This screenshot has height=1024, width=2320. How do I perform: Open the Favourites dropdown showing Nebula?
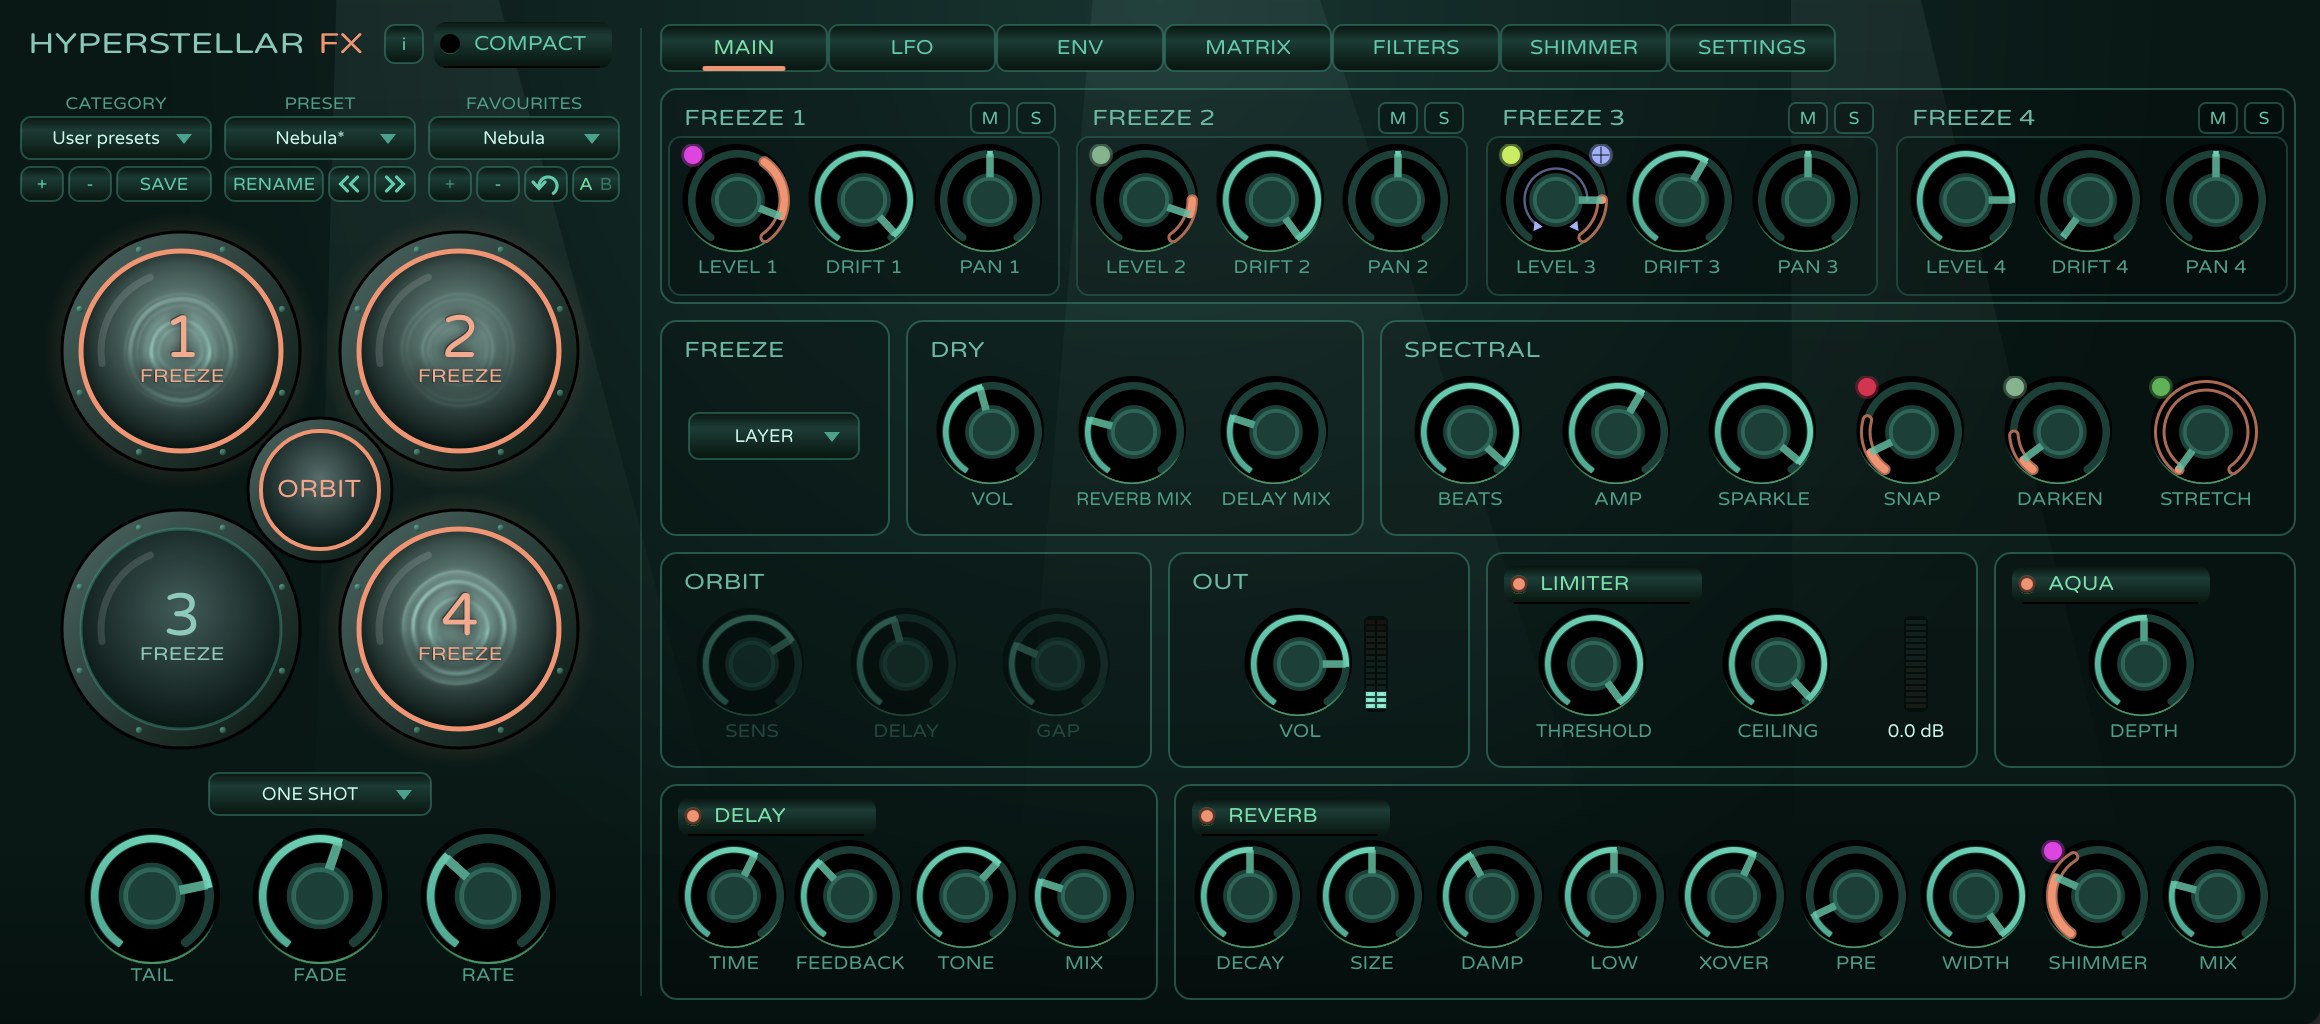tap(524, 138)
